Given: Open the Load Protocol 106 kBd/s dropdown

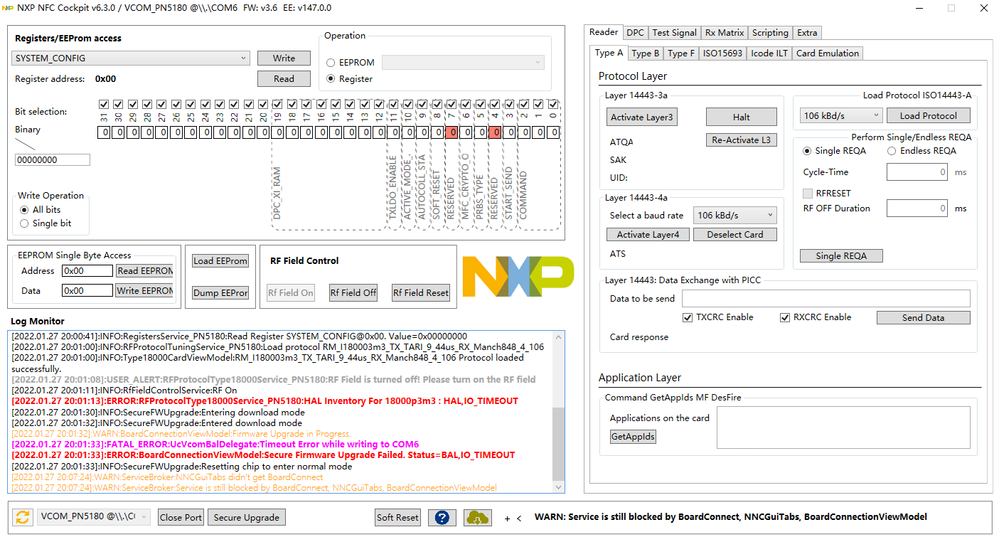Looking at the screenshot, I should 841,115.
